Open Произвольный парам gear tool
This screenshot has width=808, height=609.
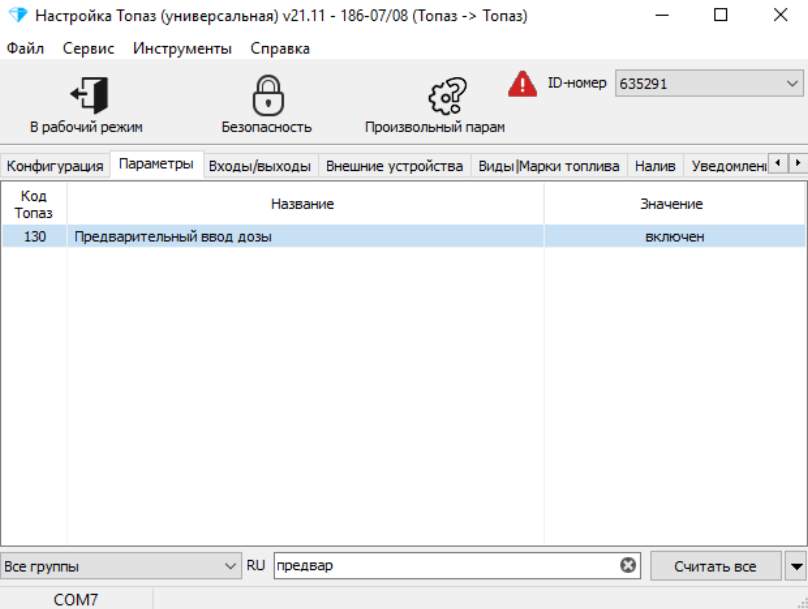tap(435, 106)
